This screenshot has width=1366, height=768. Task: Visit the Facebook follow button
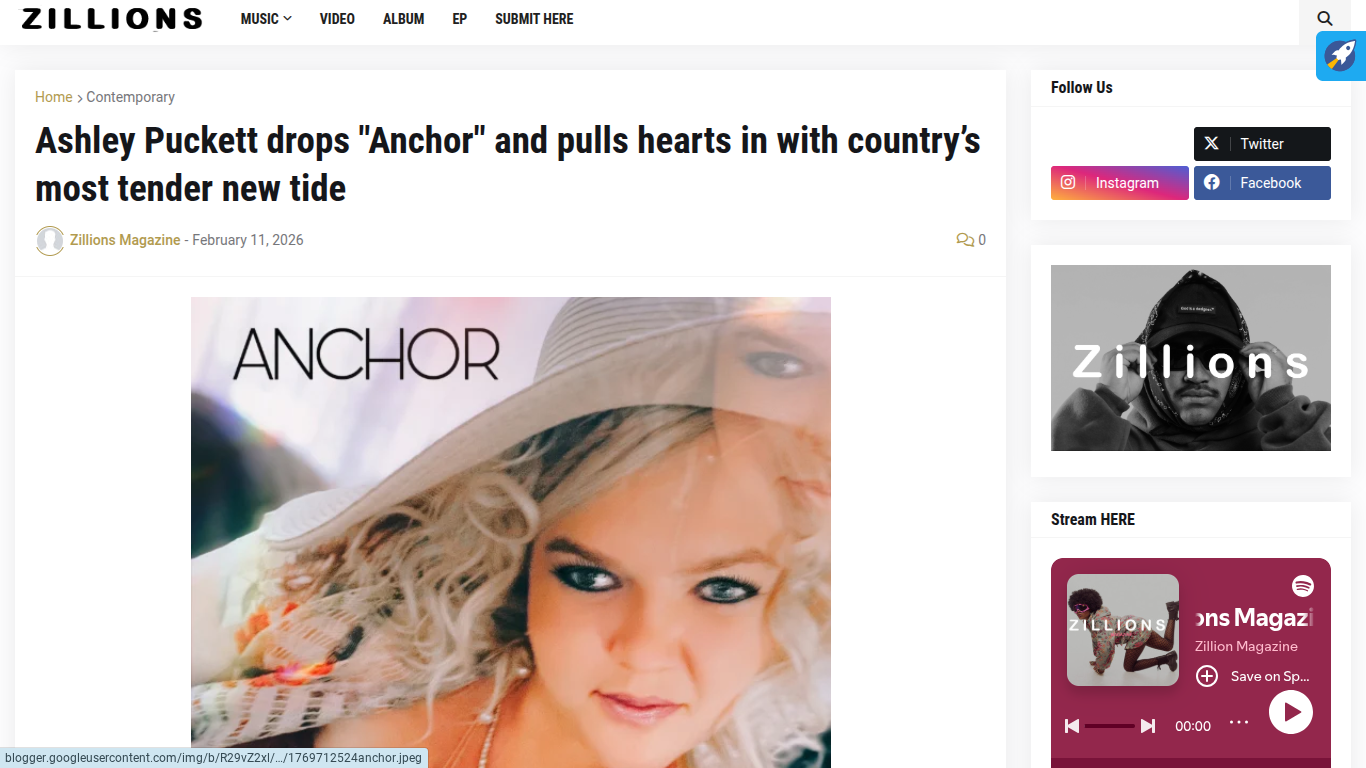click(x=1262, y=183)
